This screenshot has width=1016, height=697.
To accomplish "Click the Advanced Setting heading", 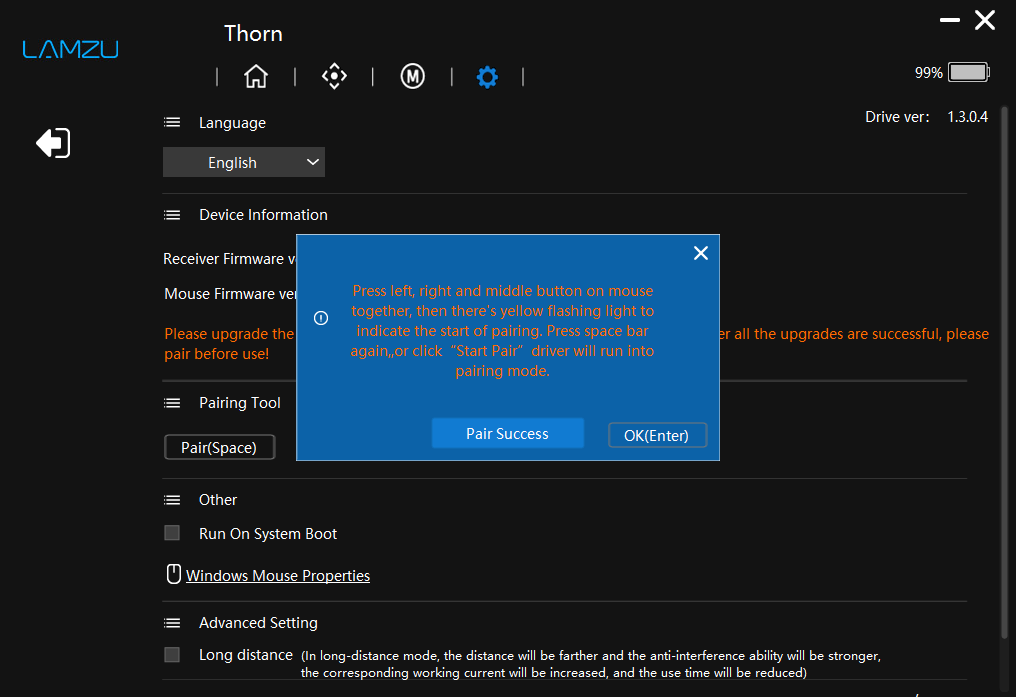I will coord(258,623).
